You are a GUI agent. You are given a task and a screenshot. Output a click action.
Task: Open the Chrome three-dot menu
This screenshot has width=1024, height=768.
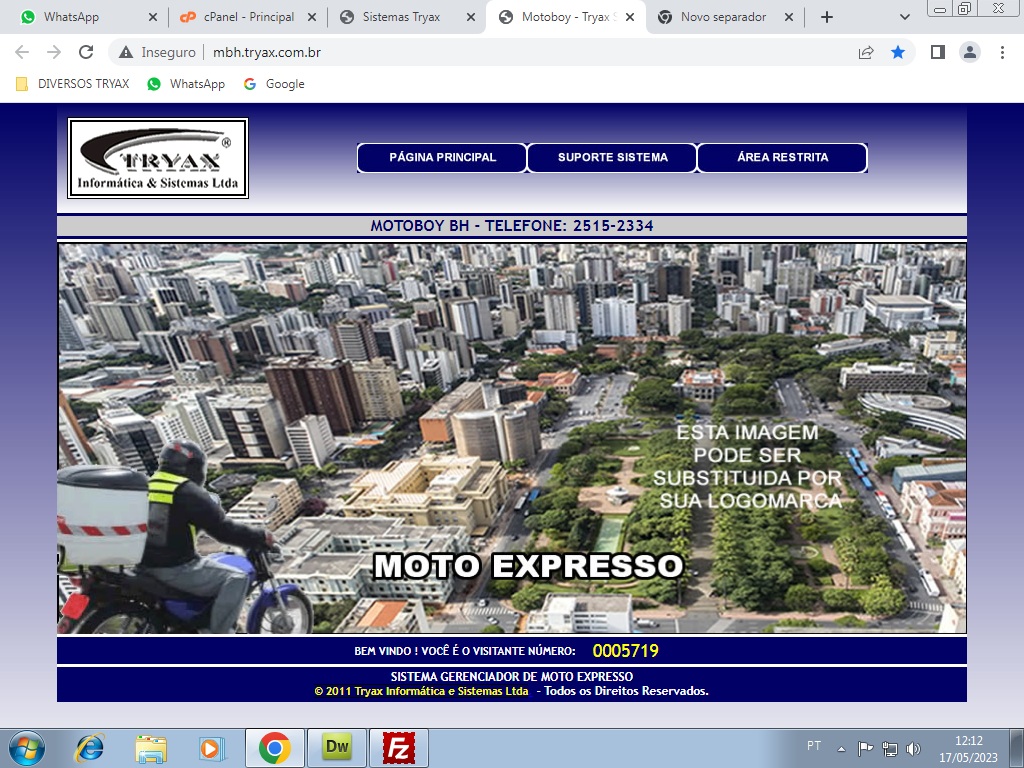tap(1001, 52)
